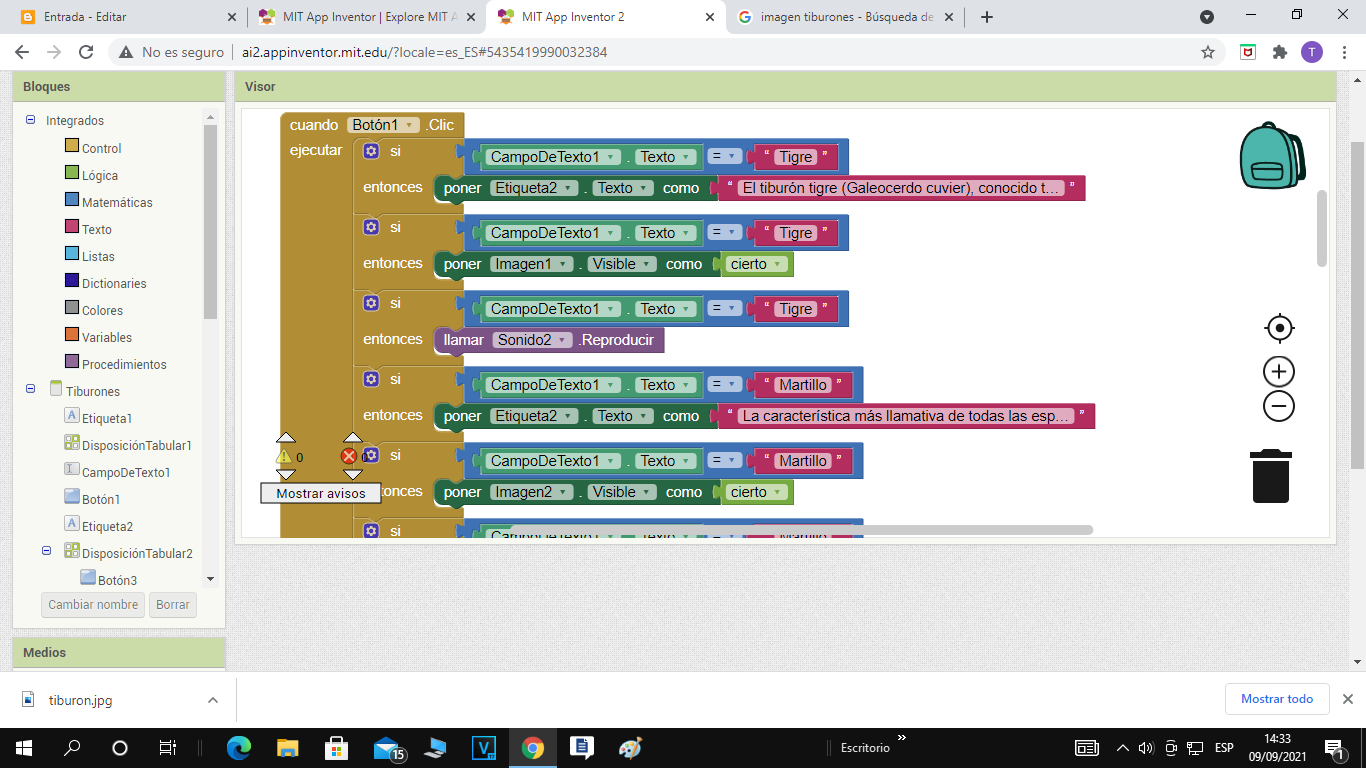Close the downloads bar

click(x=1347, y=699)
